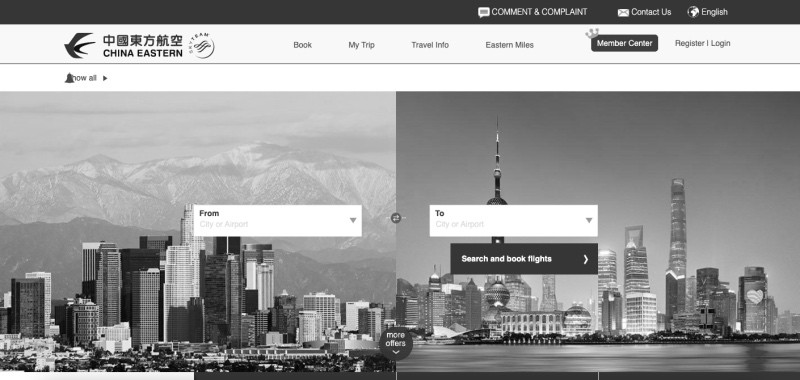
Task: Click the China Eastern bird logo
Action: (x=80, y=45)
